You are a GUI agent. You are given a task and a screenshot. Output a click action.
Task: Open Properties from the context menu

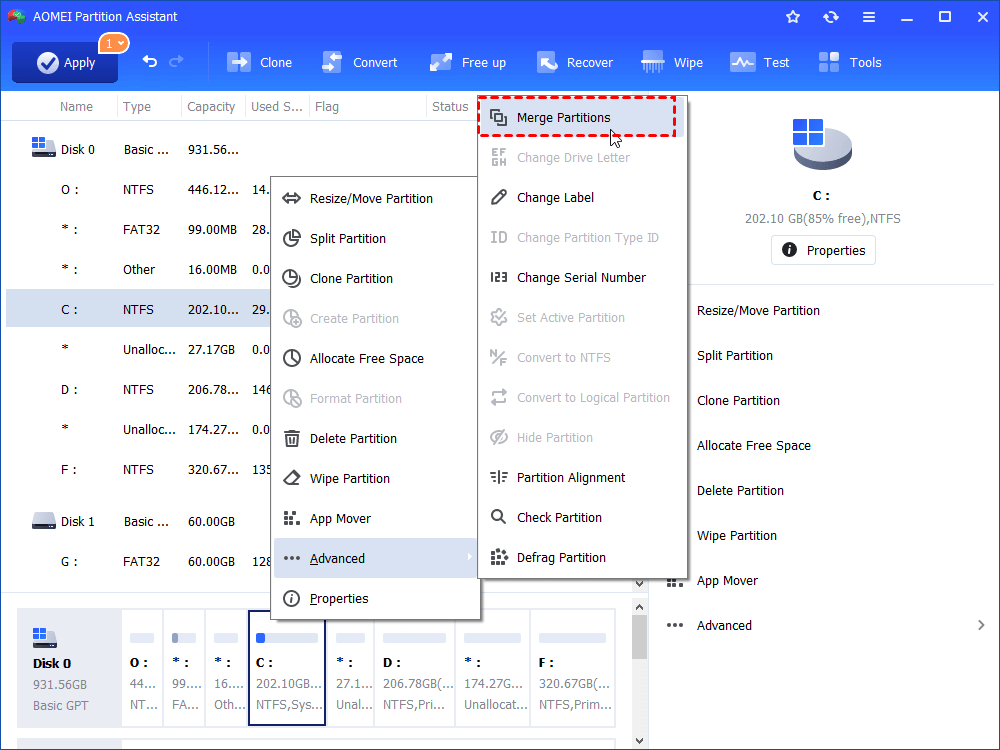375,598
